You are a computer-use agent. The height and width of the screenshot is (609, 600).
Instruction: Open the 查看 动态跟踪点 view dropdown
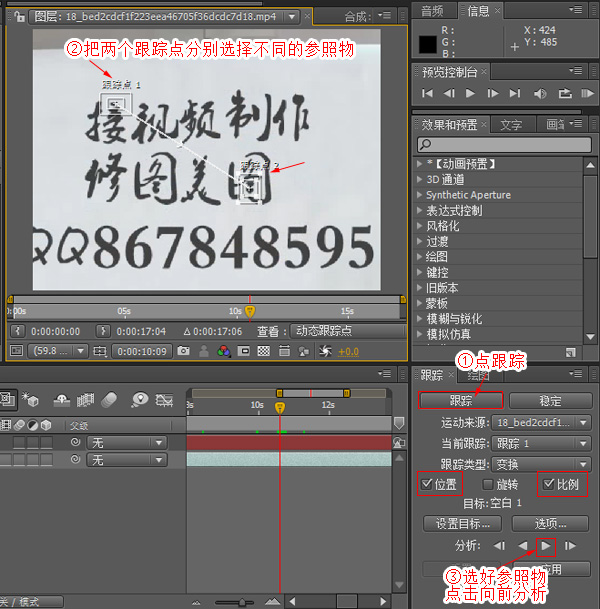pyautogui.click(x=348, y=331)
